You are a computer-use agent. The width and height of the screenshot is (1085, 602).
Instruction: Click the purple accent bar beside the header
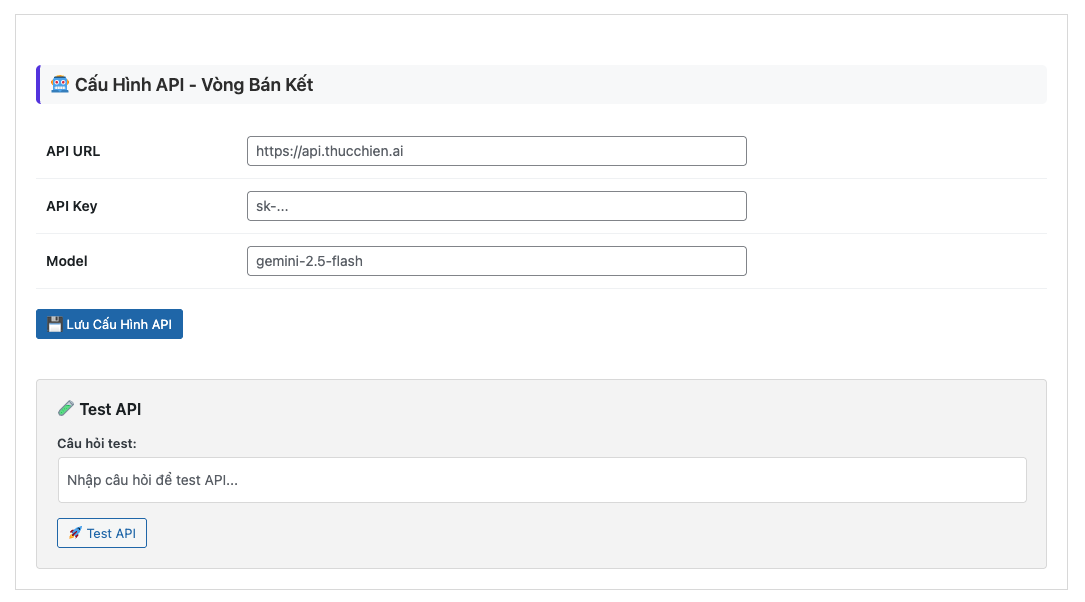[38, 85]
